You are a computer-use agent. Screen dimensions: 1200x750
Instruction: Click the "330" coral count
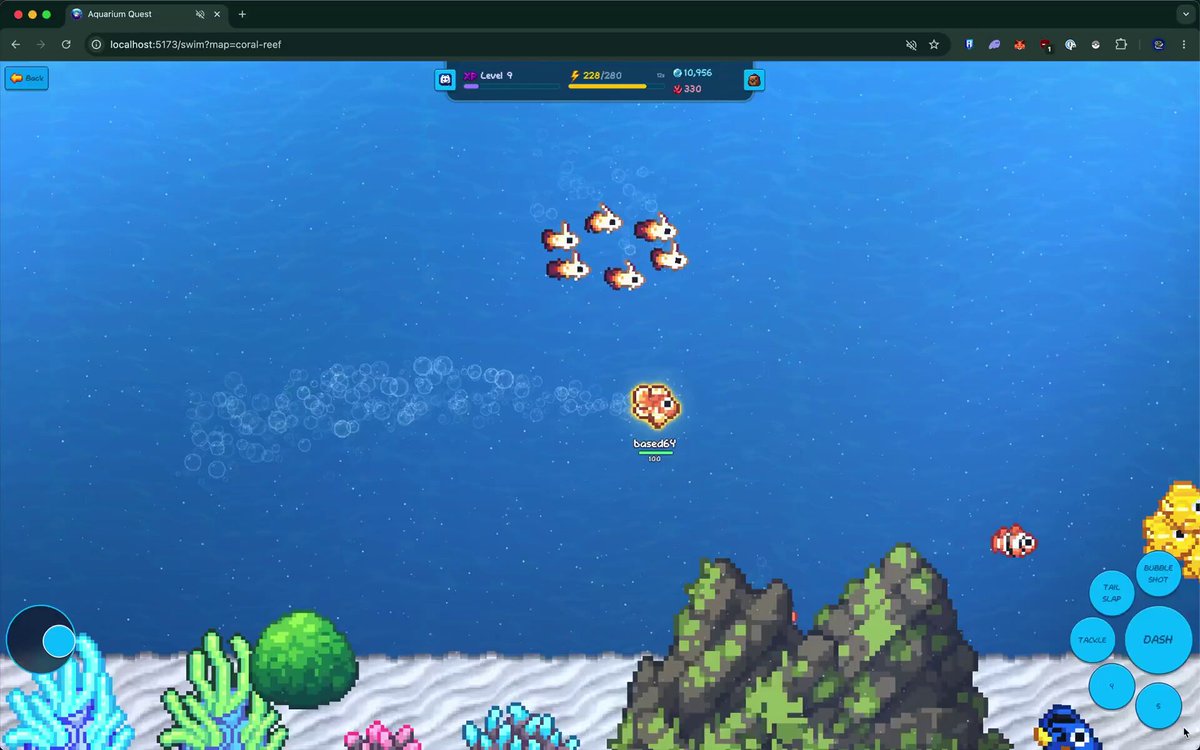[692, 89]
